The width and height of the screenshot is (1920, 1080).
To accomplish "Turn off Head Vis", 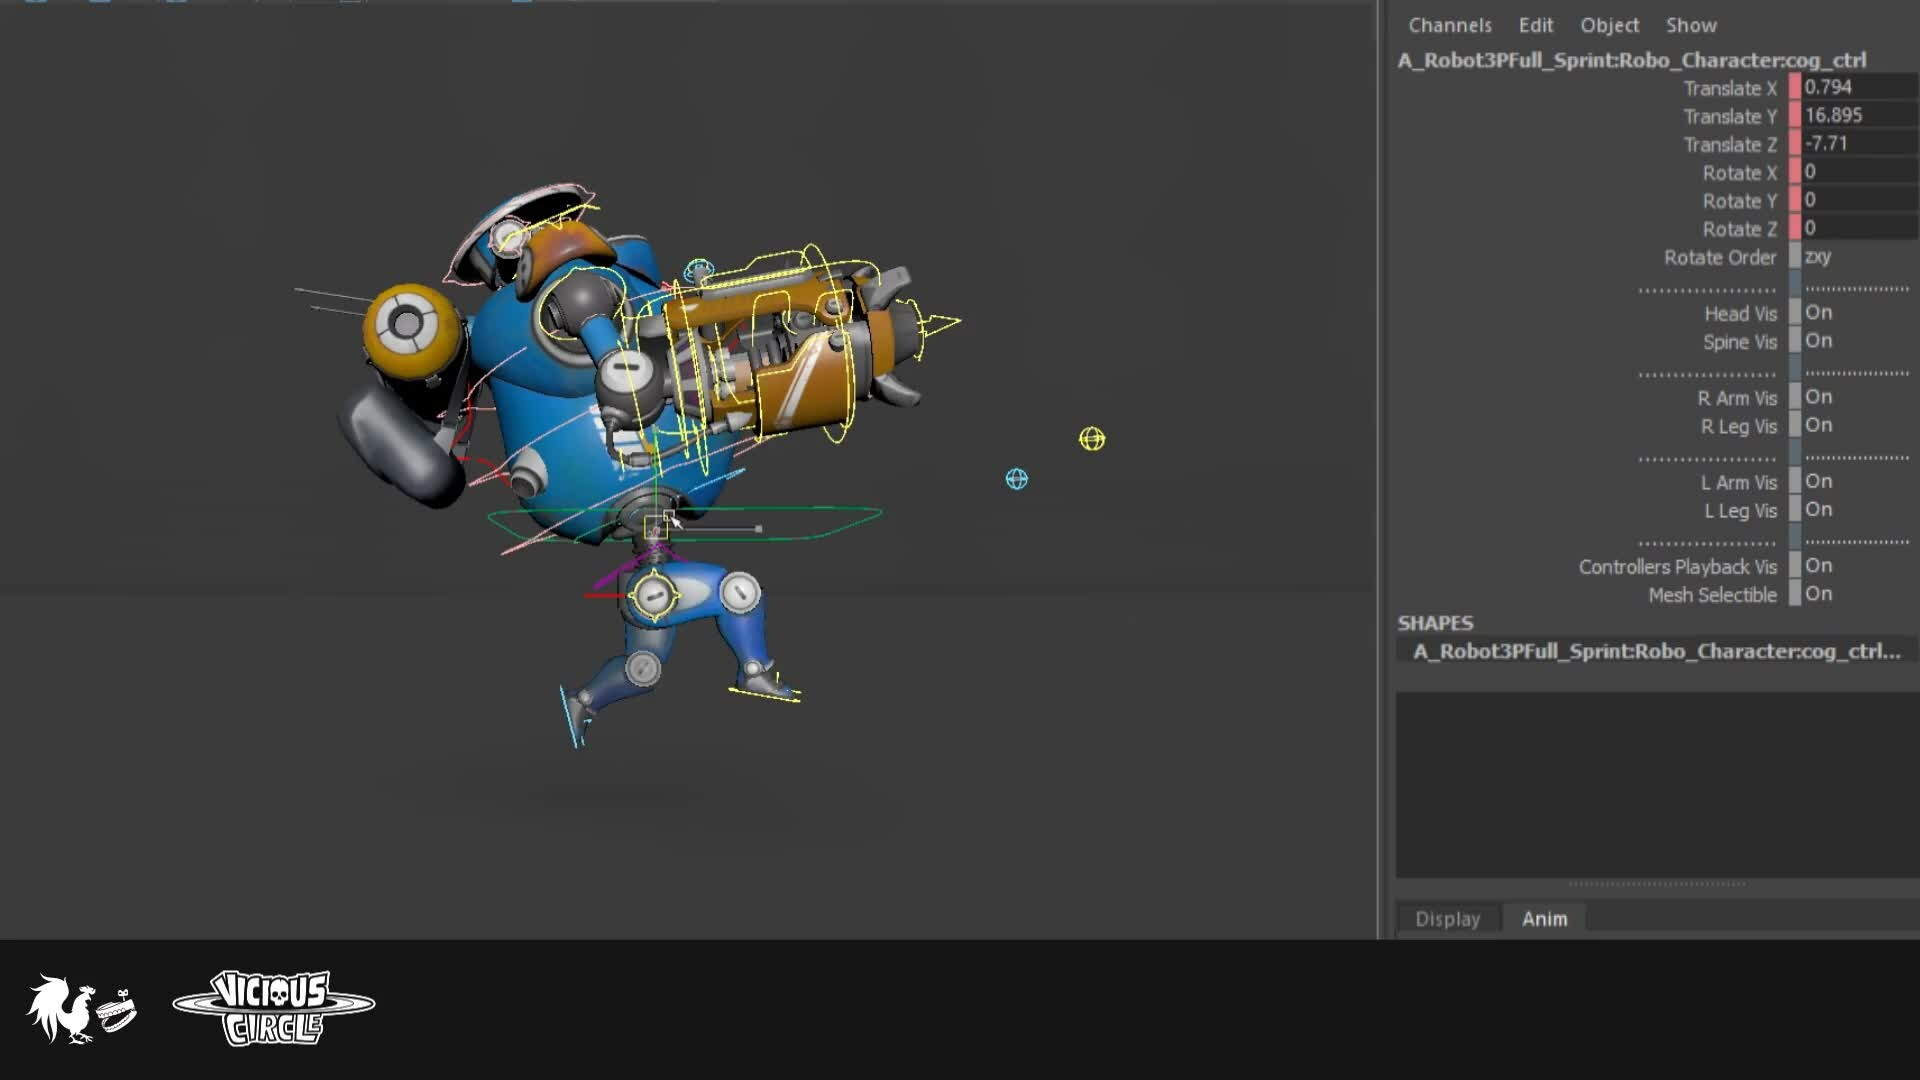I will [x=1819, y=312].
